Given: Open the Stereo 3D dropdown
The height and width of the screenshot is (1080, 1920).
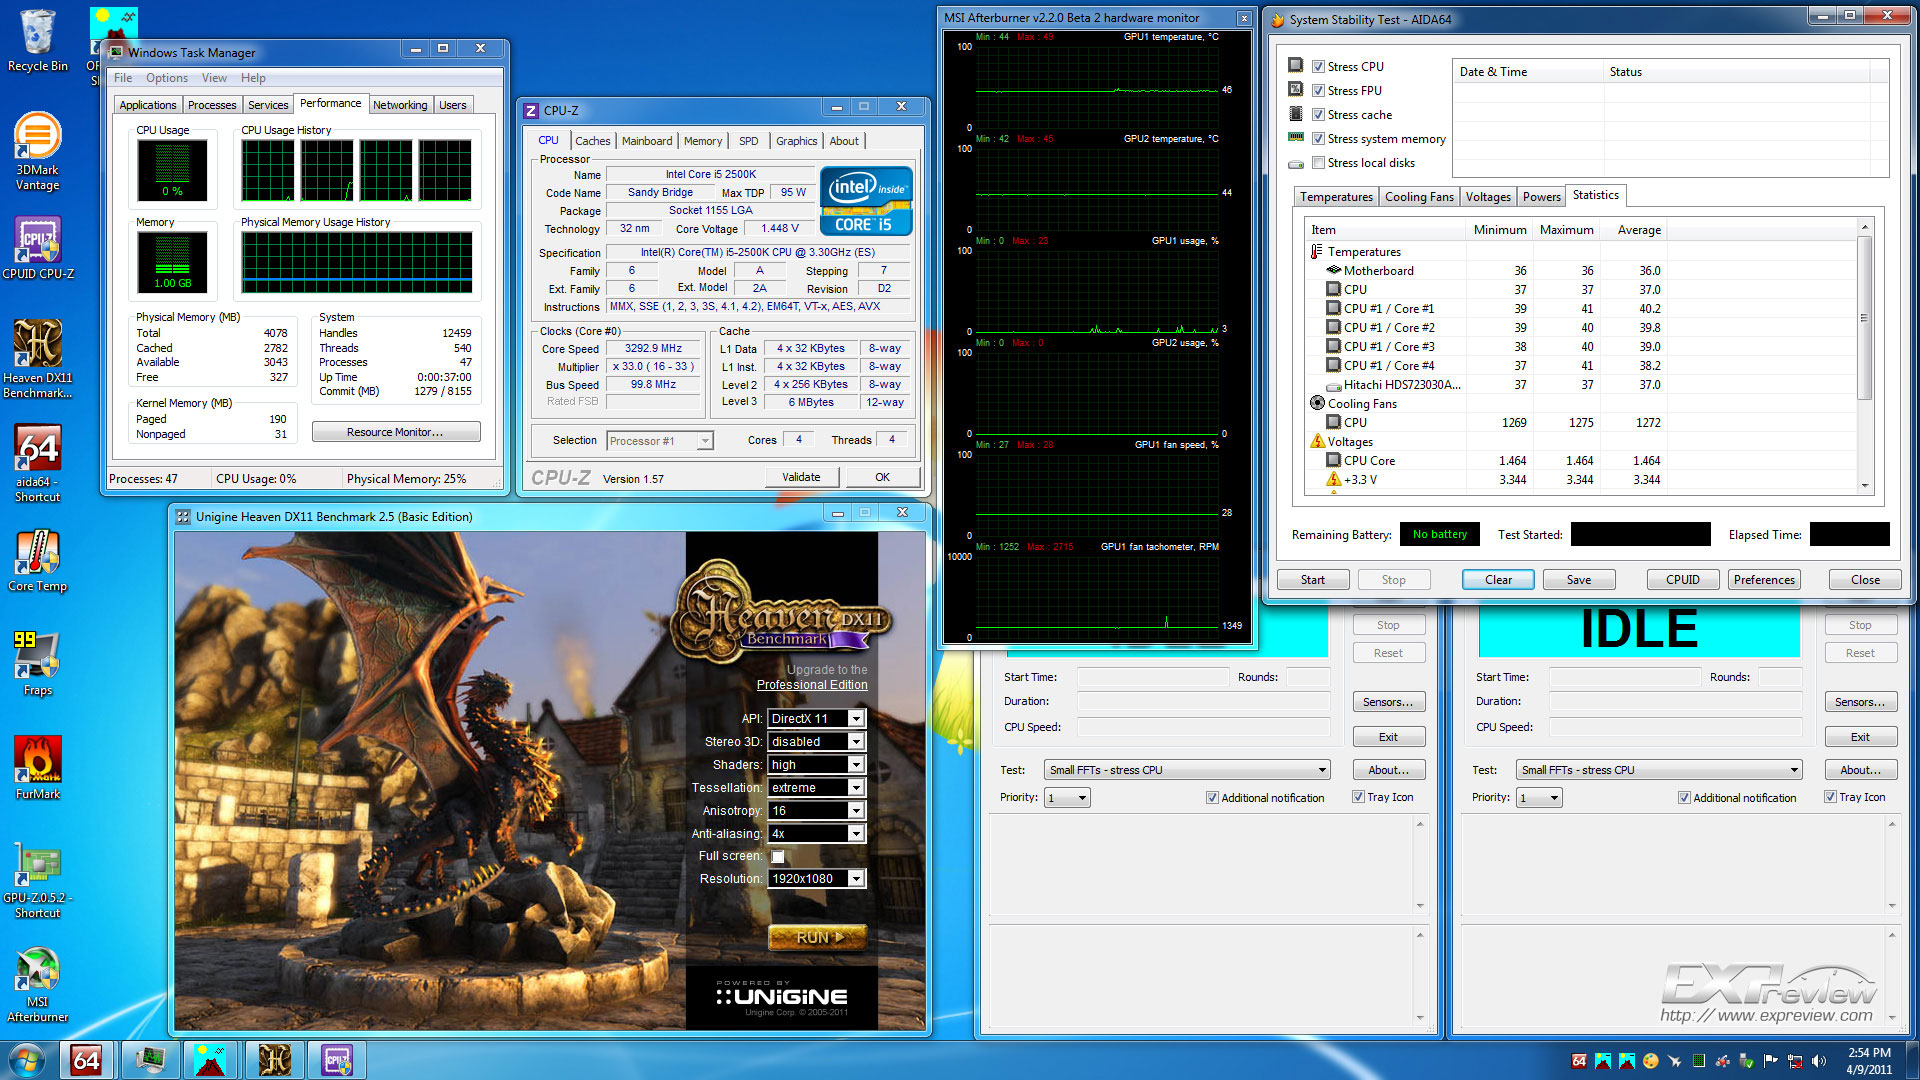Looking at the screenshot, I should [816, 741].
